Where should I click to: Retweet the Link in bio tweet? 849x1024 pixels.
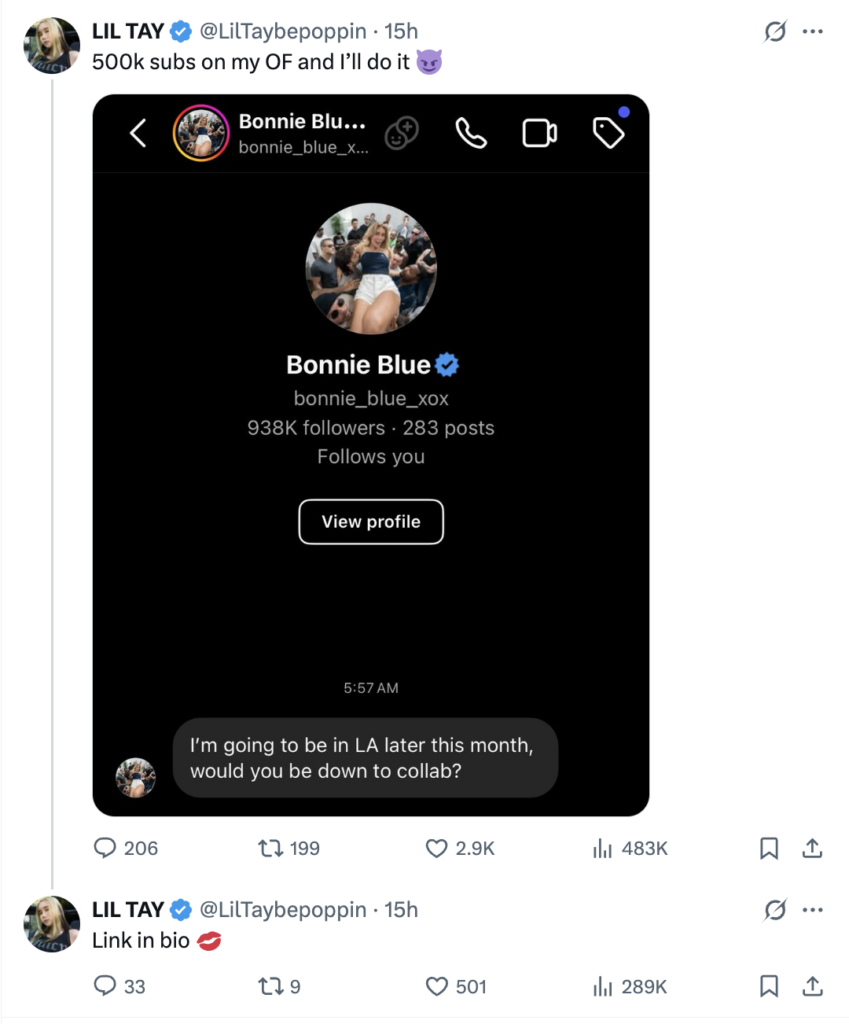pos(268,986)
